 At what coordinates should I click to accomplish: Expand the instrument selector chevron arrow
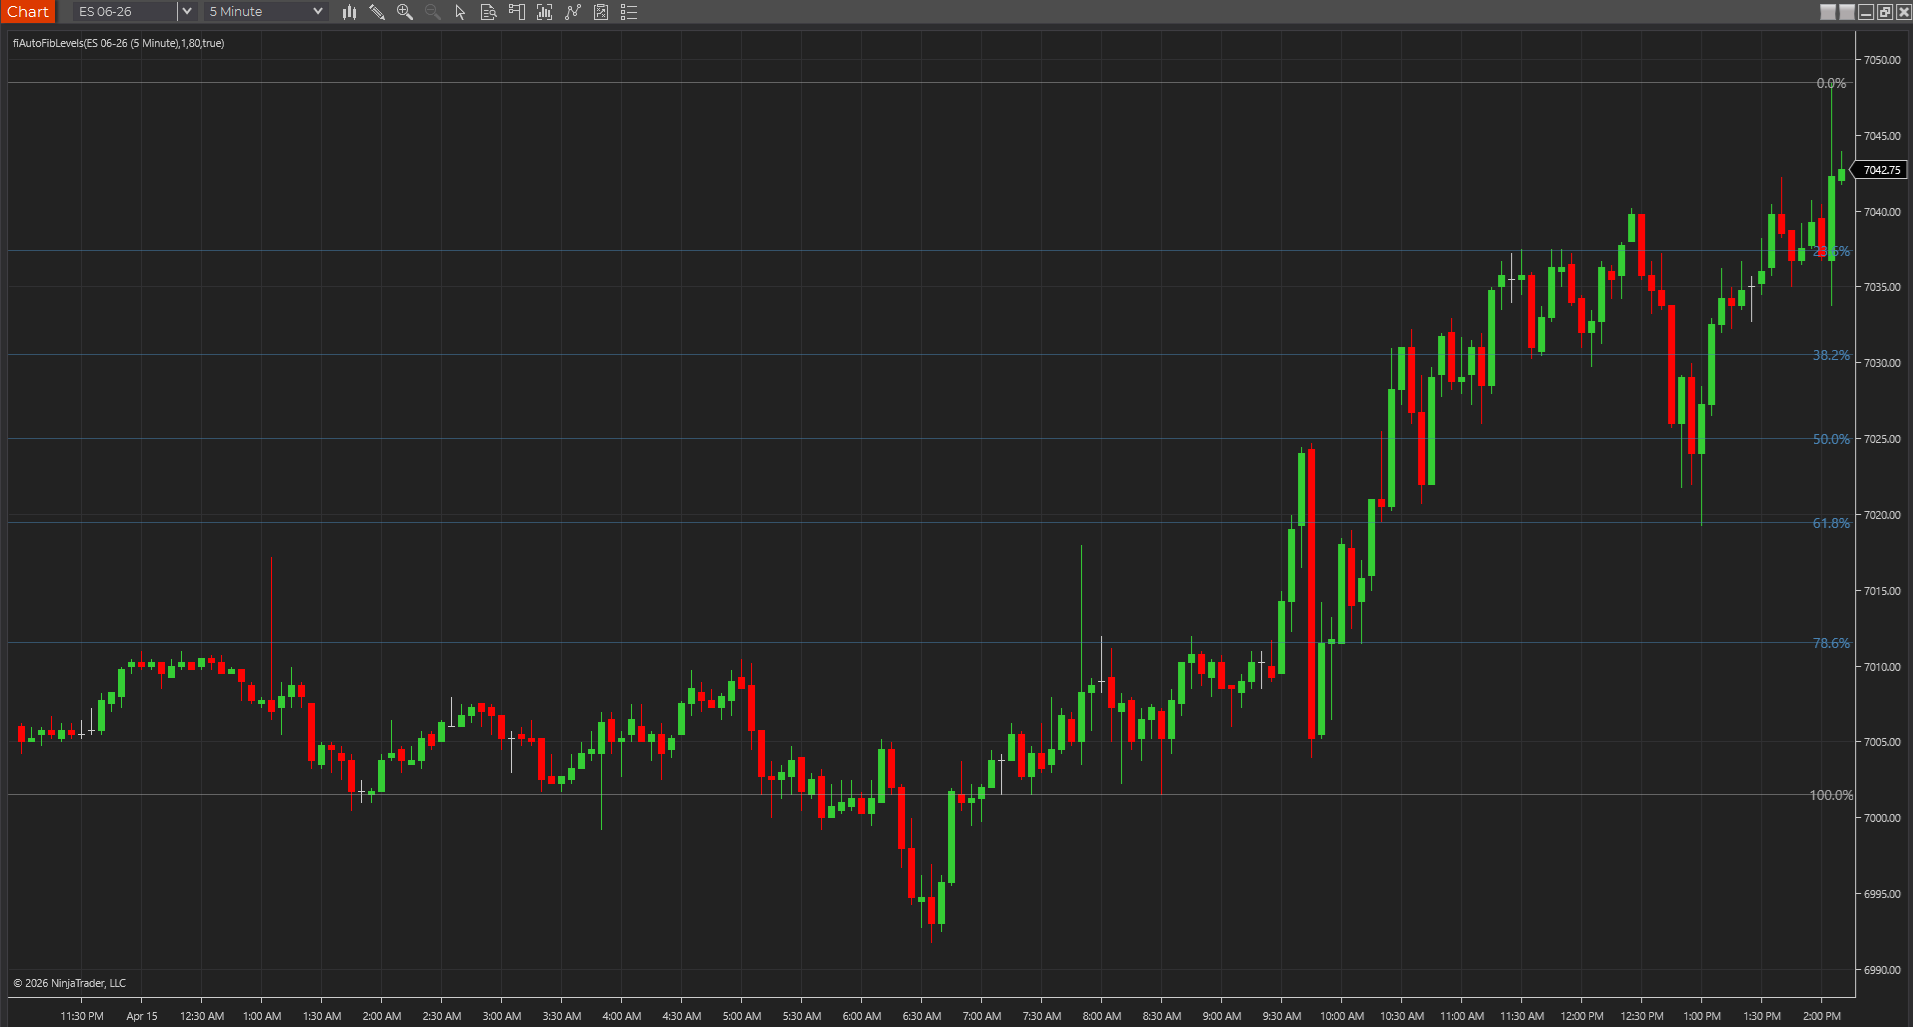pyautogui.click(x=187, y=12)
